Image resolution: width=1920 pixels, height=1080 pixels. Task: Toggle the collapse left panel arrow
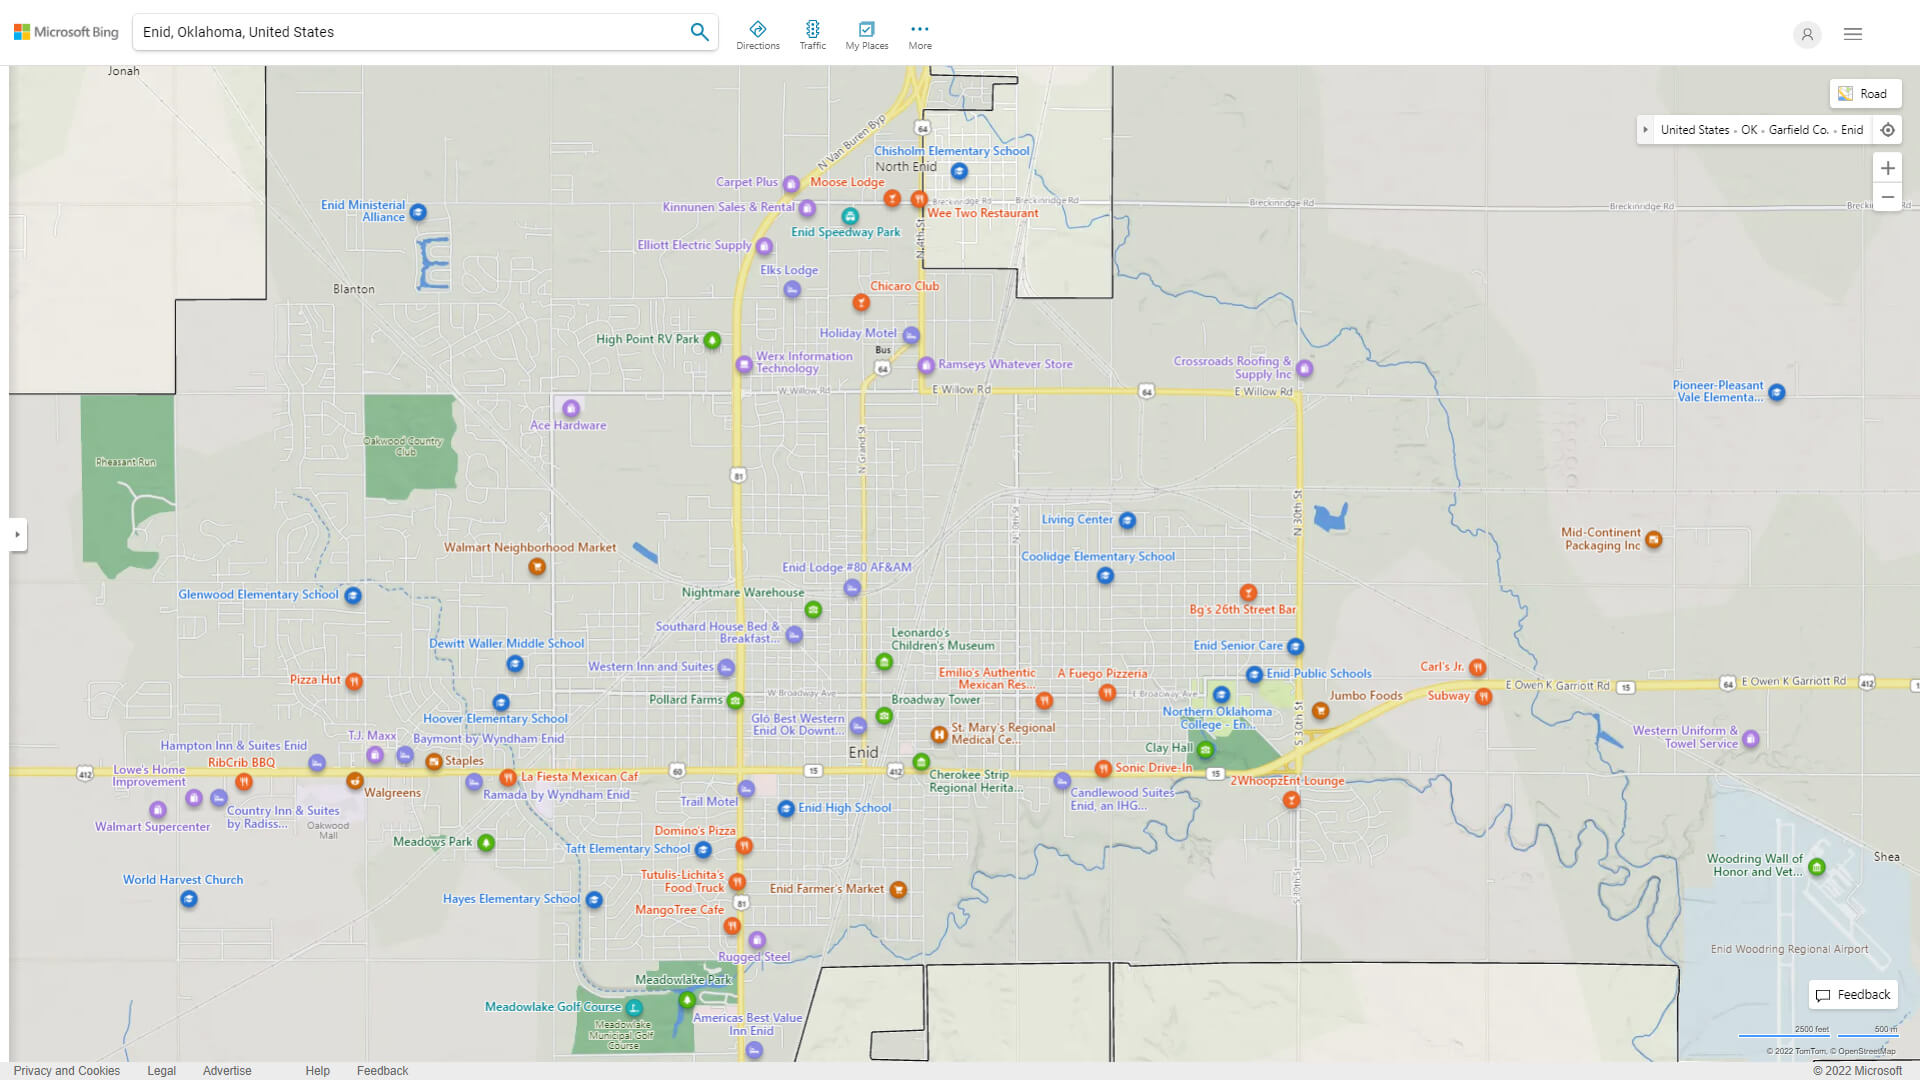point(16,533)
